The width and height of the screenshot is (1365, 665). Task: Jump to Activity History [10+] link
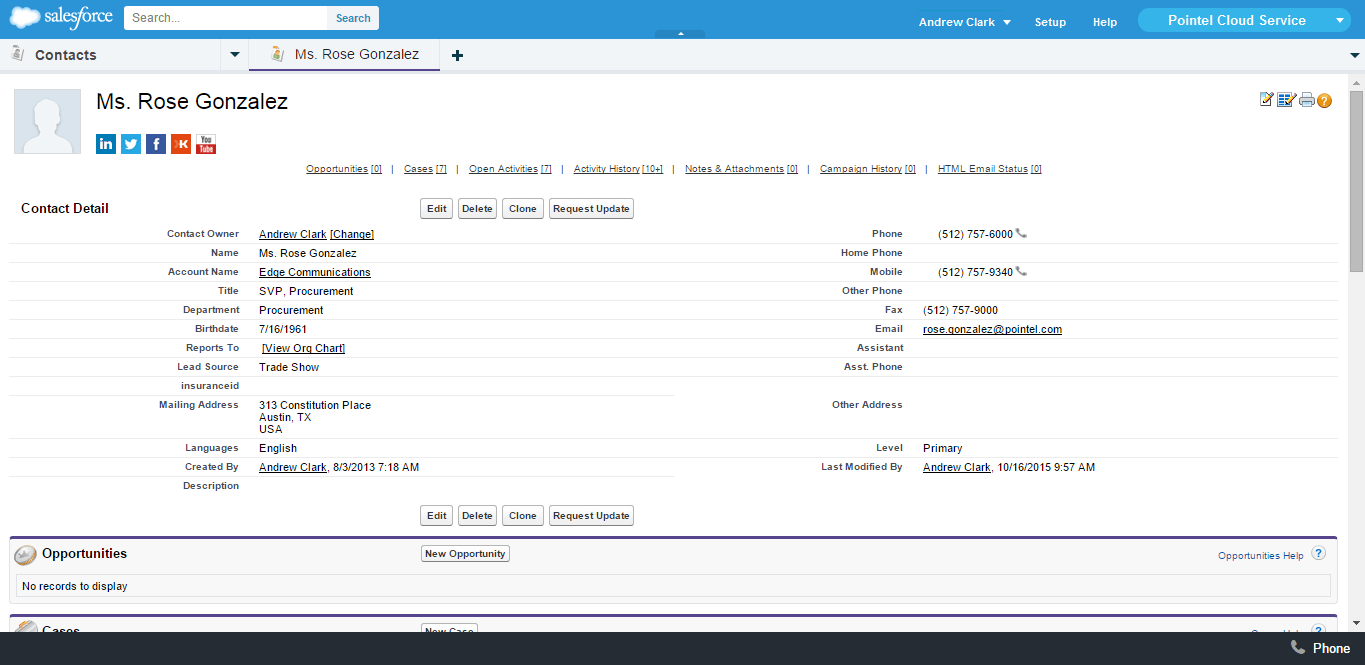618,169
